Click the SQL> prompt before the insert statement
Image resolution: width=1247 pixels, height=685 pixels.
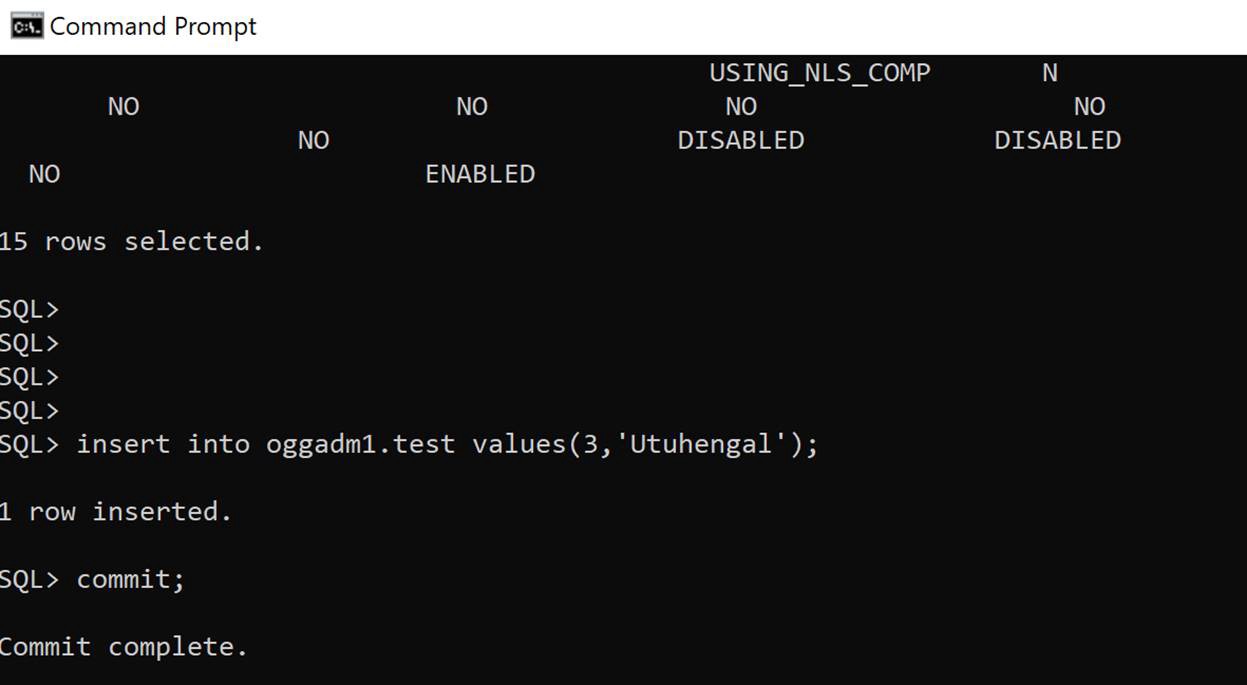pyautogui.click(x=29, y=444)
